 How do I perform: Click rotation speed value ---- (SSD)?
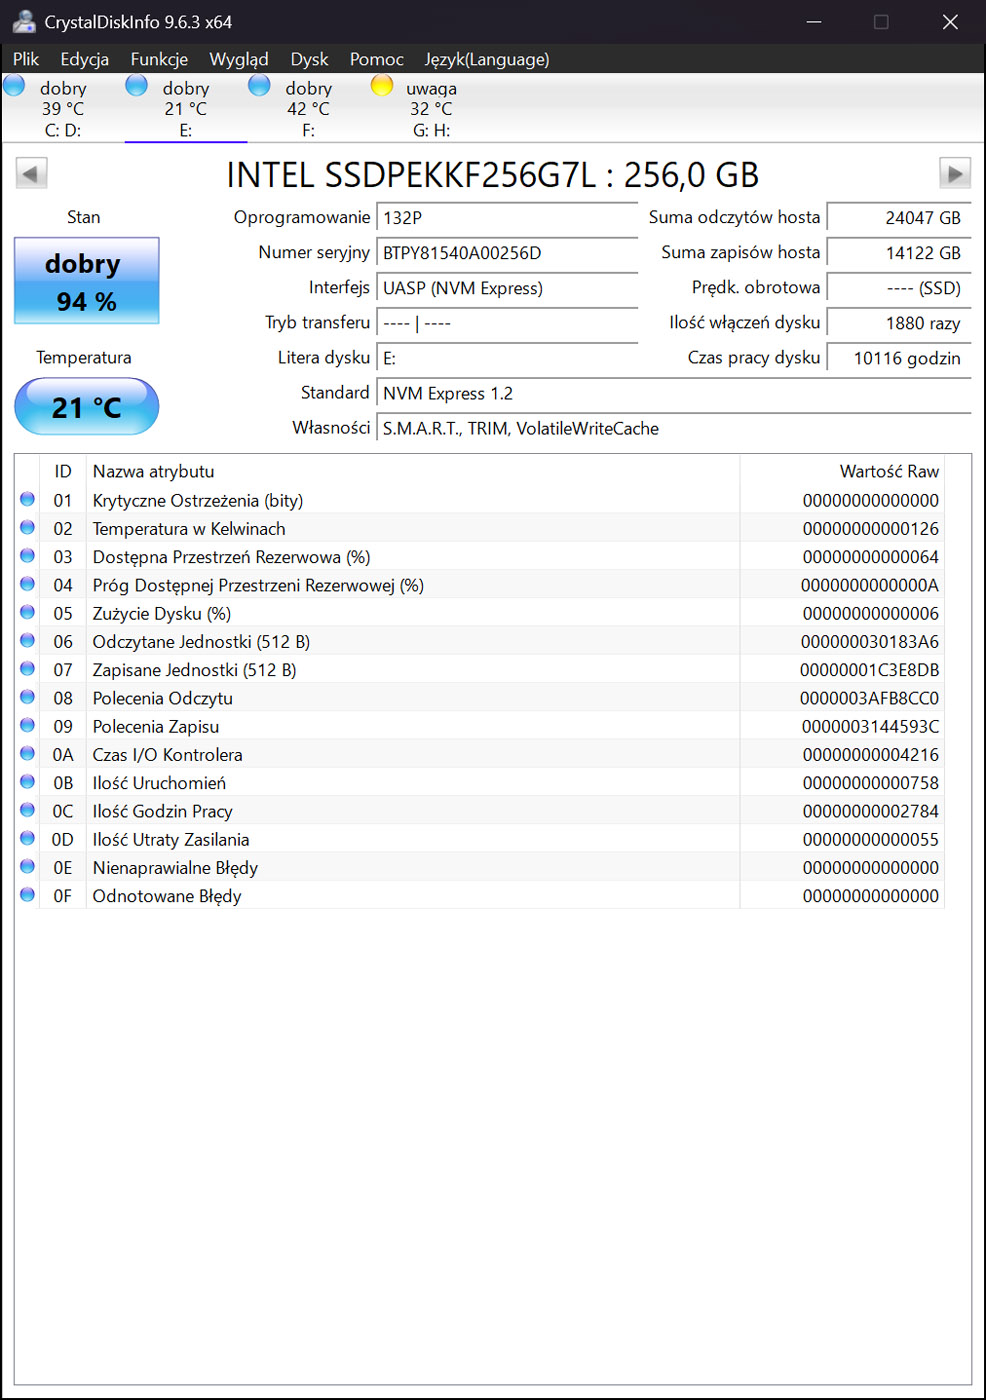click(x=899, y=288)
